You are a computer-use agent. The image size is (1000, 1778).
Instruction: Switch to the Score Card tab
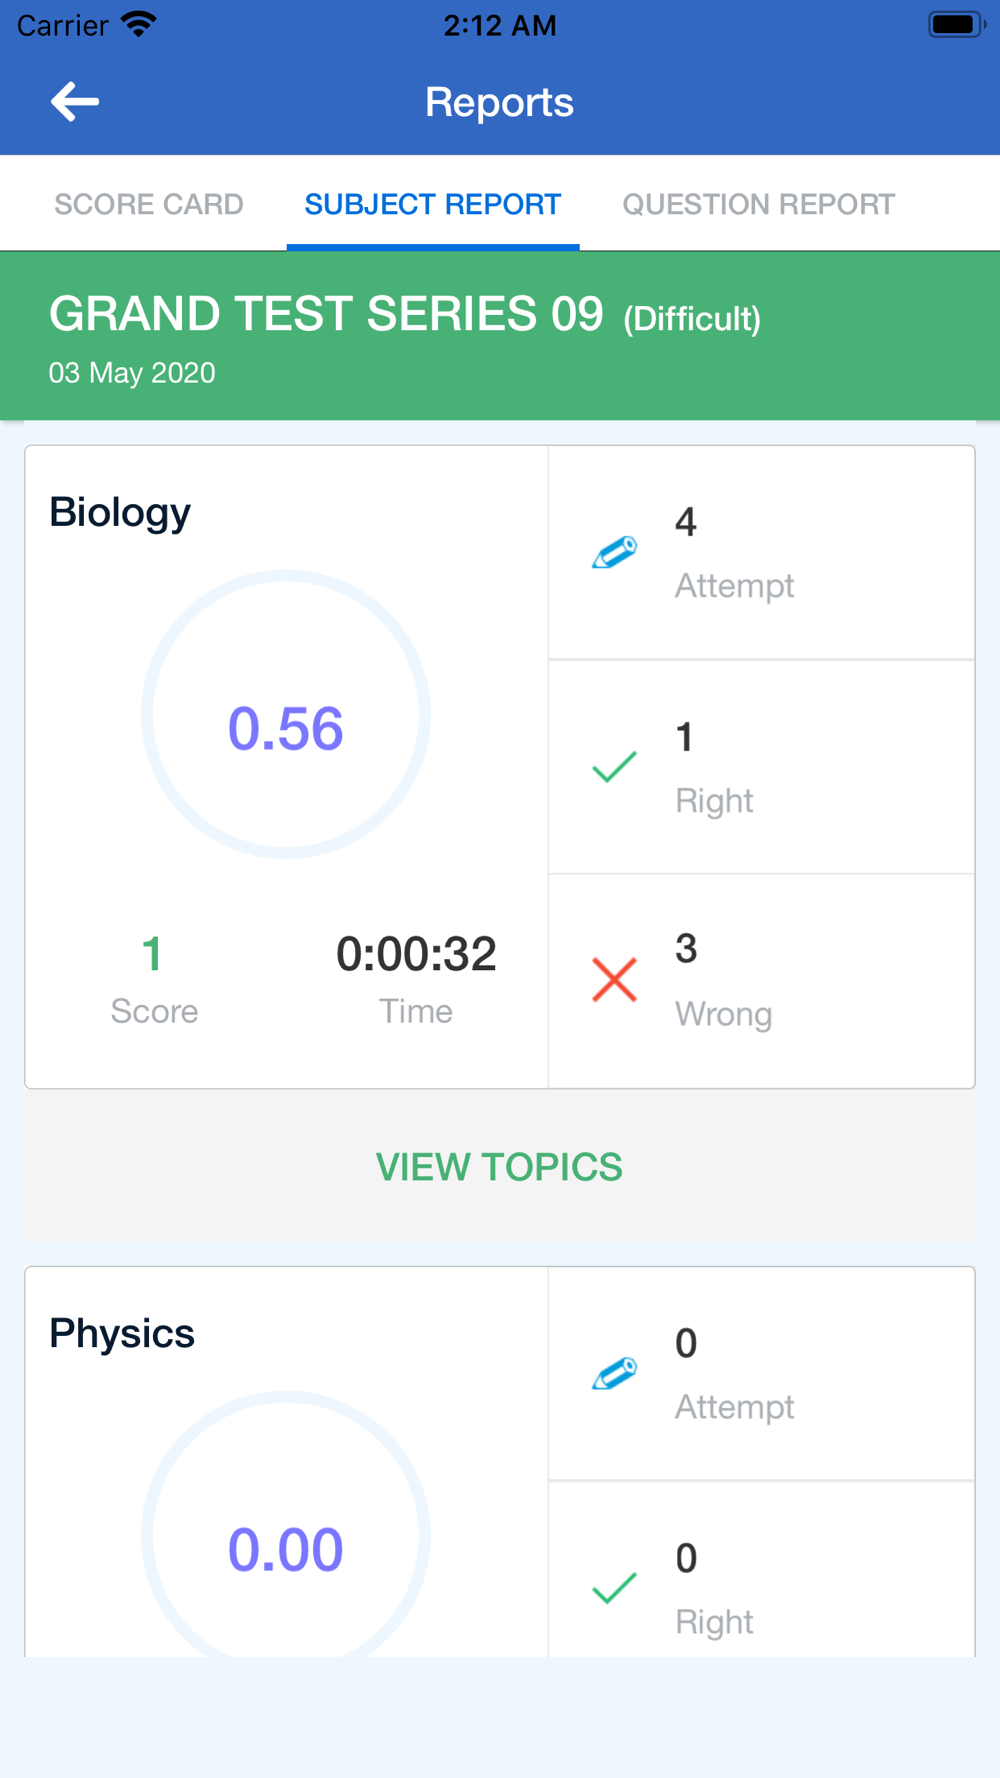pyautogui.click(x=149, y=204)
